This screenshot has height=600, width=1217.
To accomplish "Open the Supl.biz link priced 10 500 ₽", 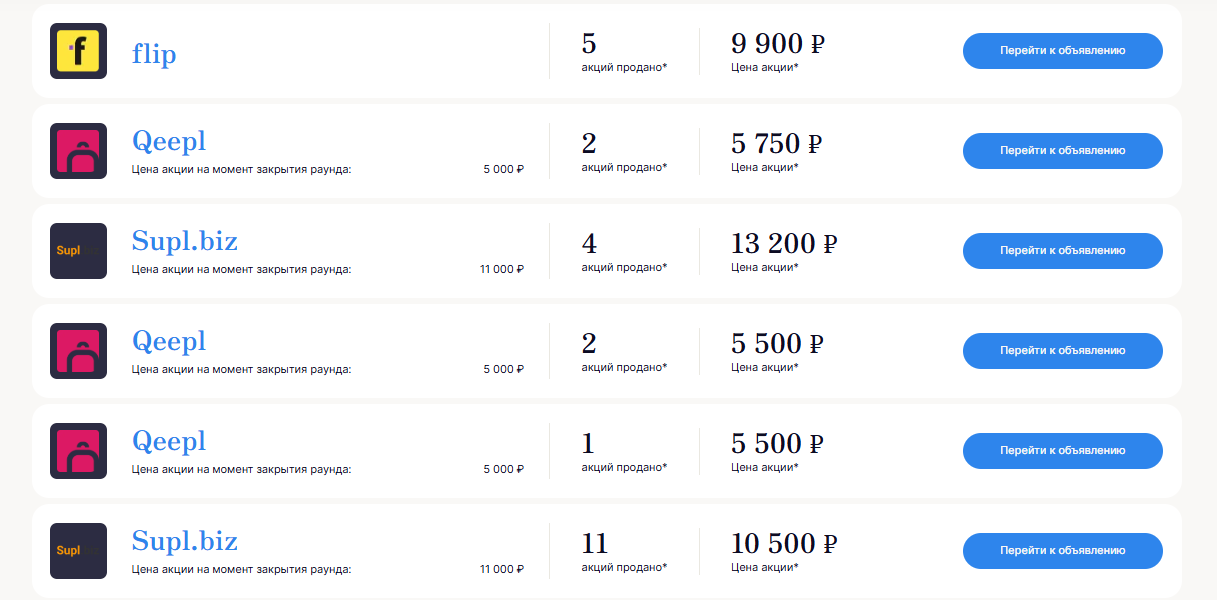I will (x=185, y=541).
